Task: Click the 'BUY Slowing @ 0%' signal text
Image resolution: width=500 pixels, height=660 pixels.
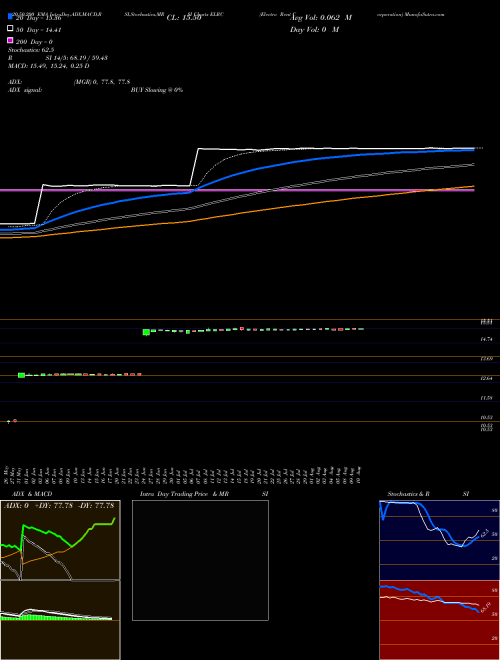Action: point(157,90)
